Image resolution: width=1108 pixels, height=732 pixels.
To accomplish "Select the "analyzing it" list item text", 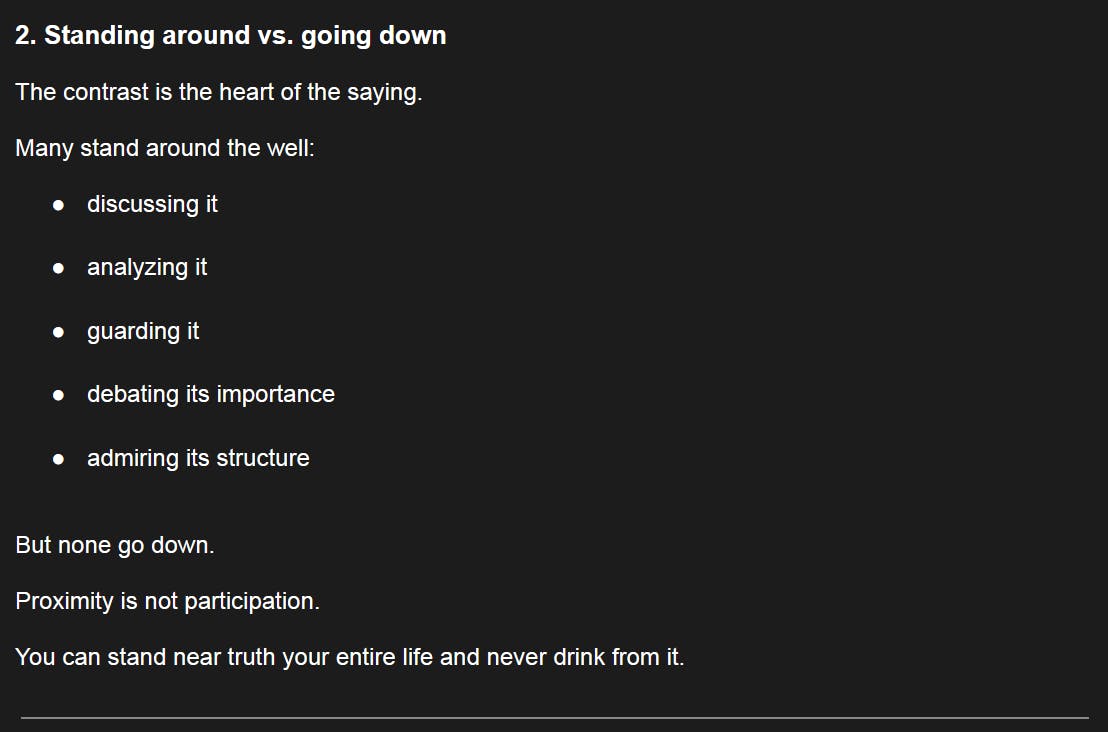I will (x=147, y=268).
